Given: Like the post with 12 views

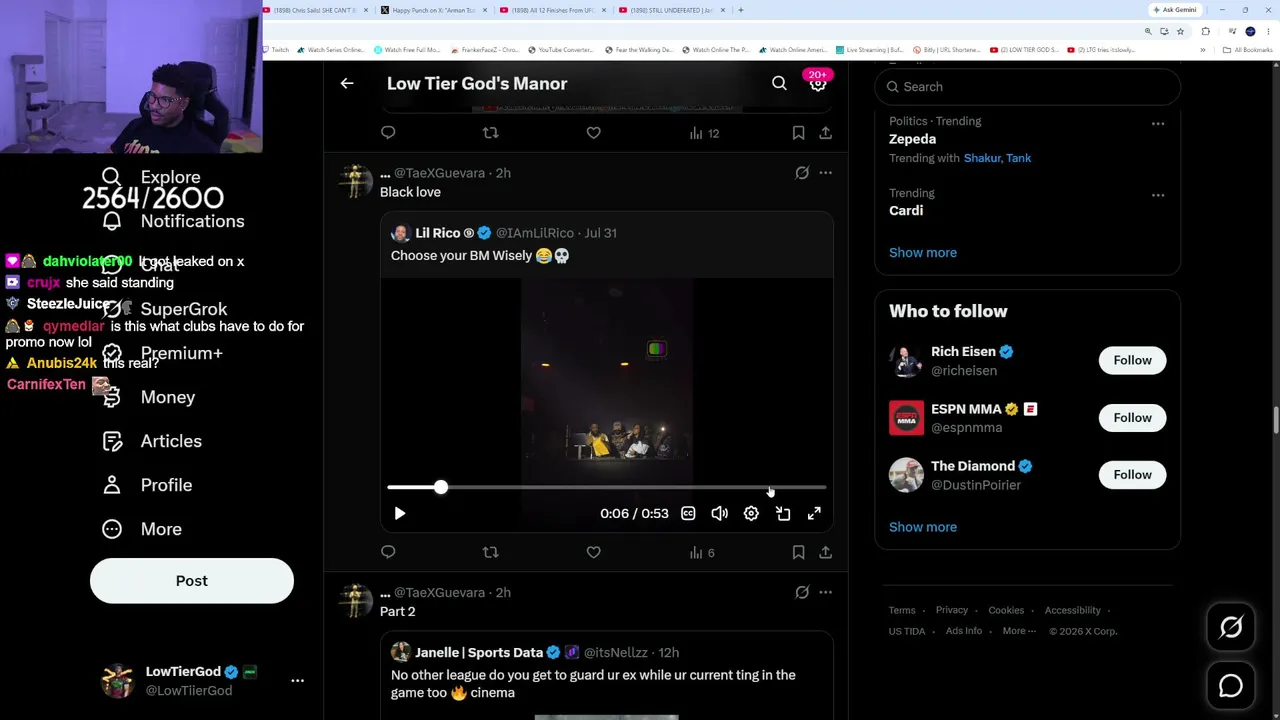Looking at the screenshot, I should tap(593, 133).
